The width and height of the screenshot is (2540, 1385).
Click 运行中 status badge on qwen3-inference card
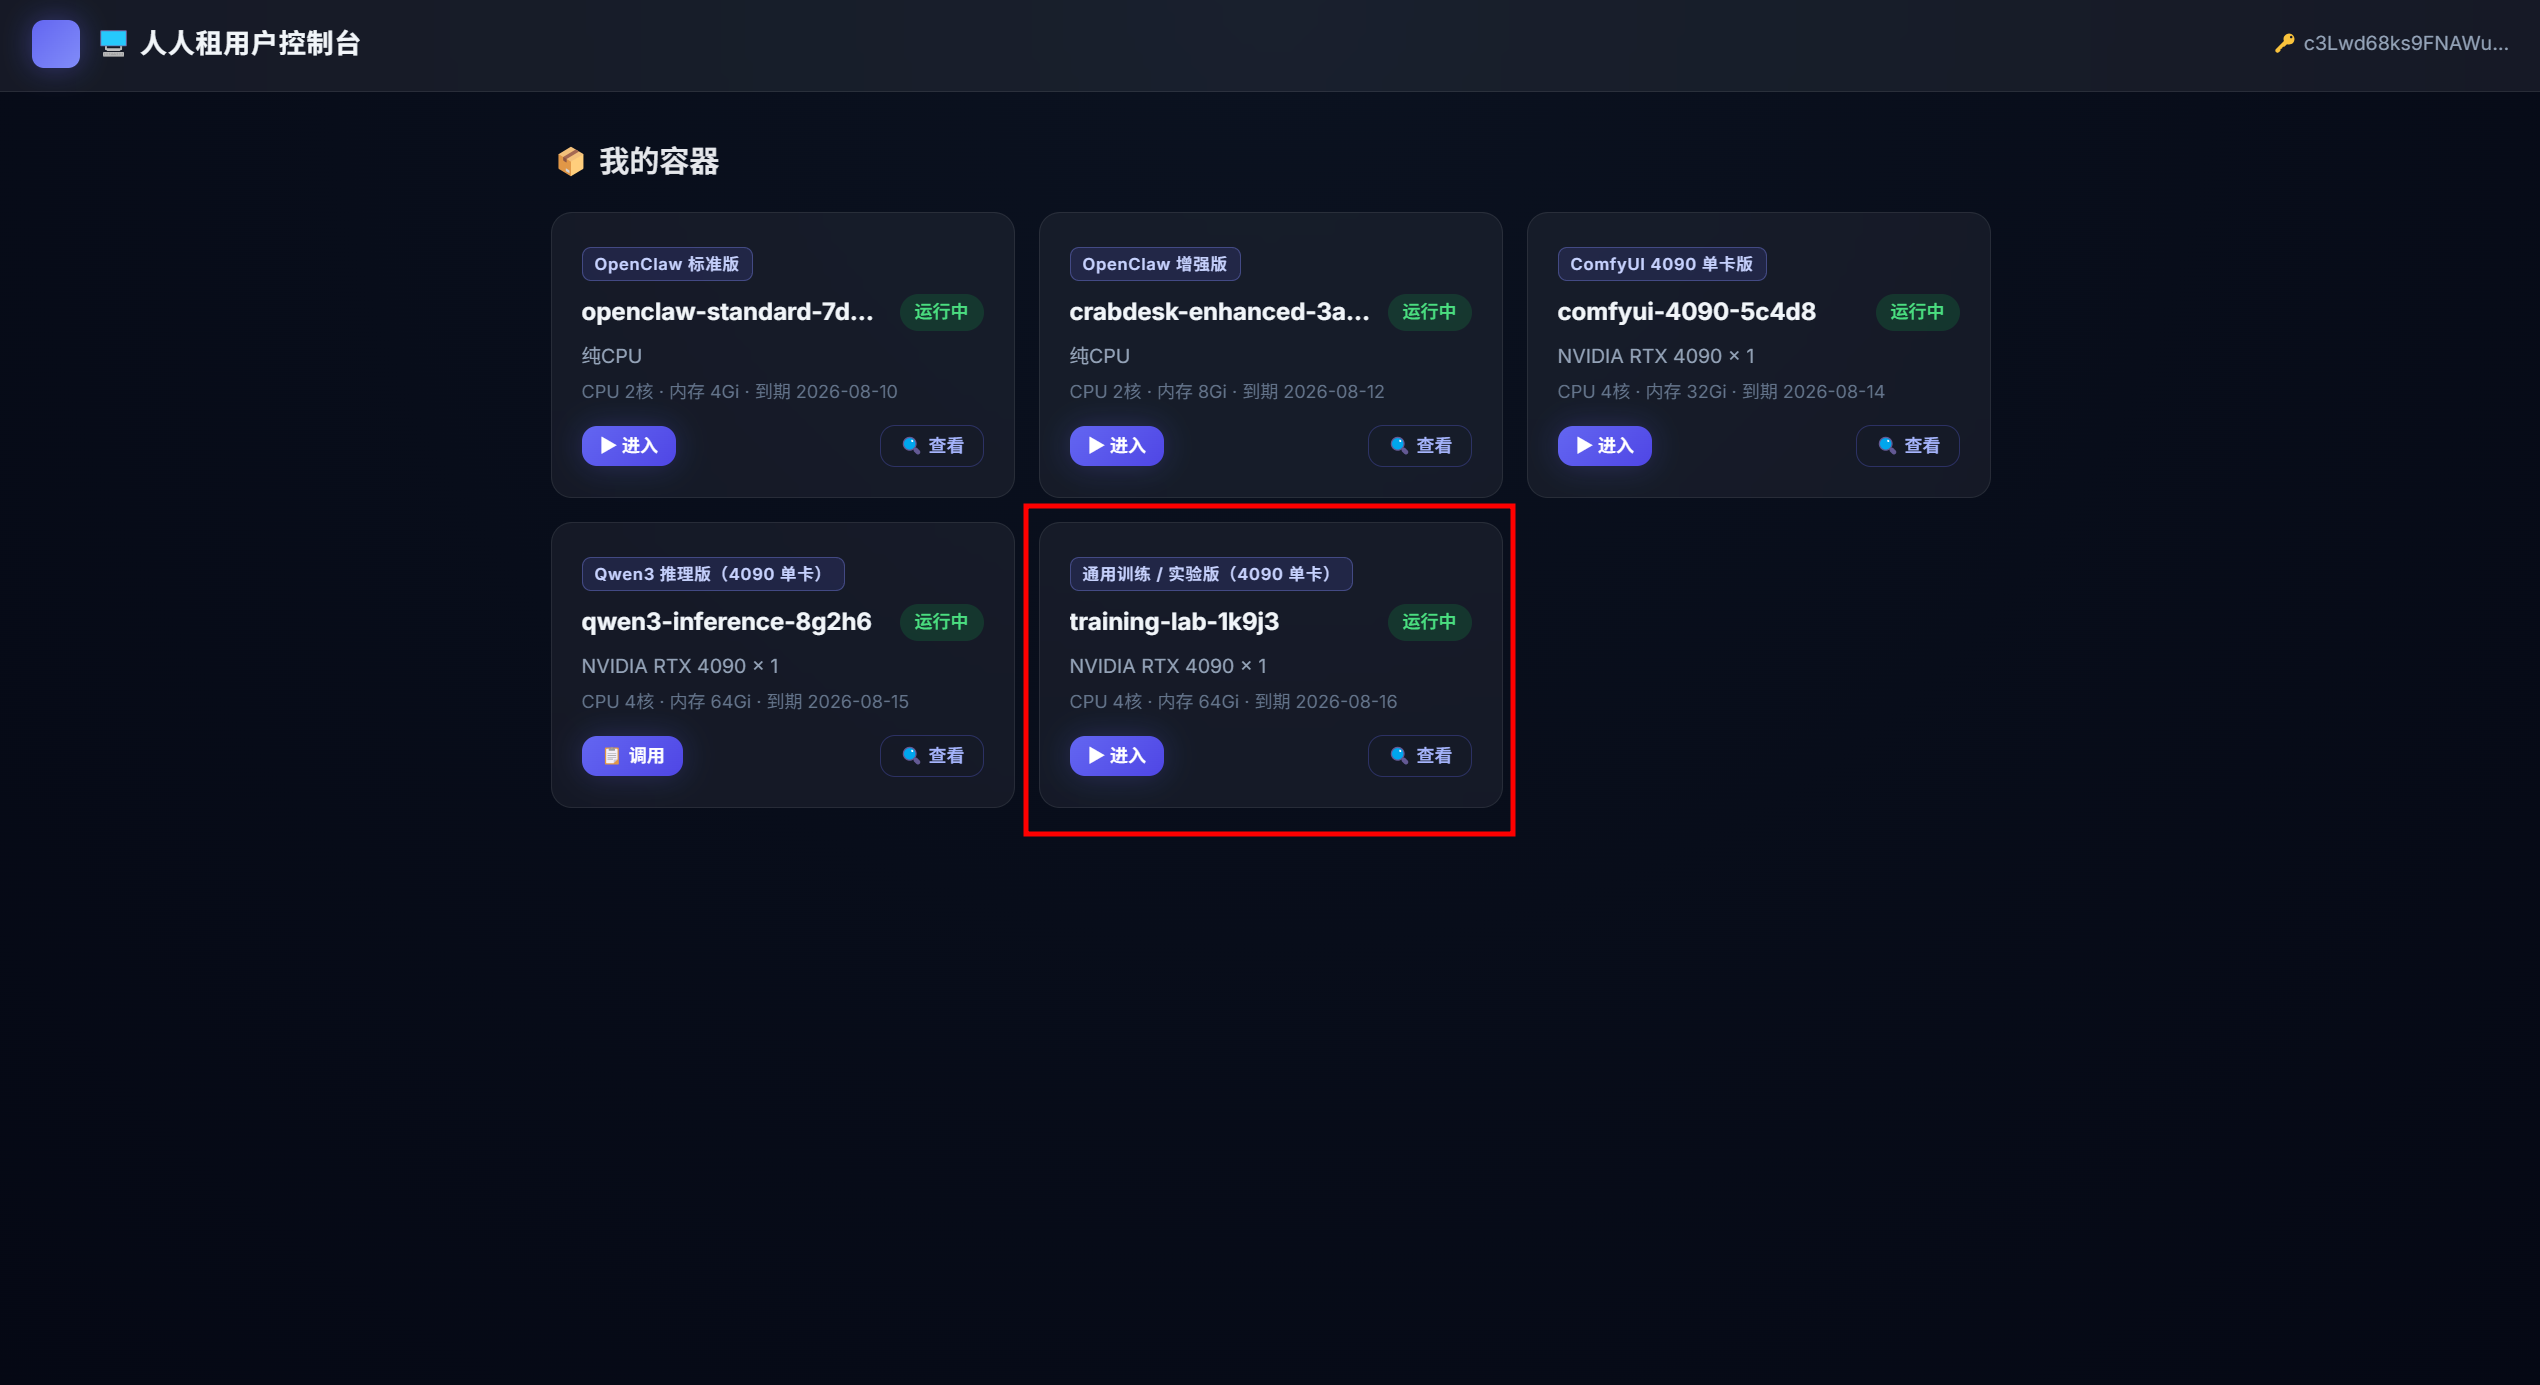[x=942, y=622]
